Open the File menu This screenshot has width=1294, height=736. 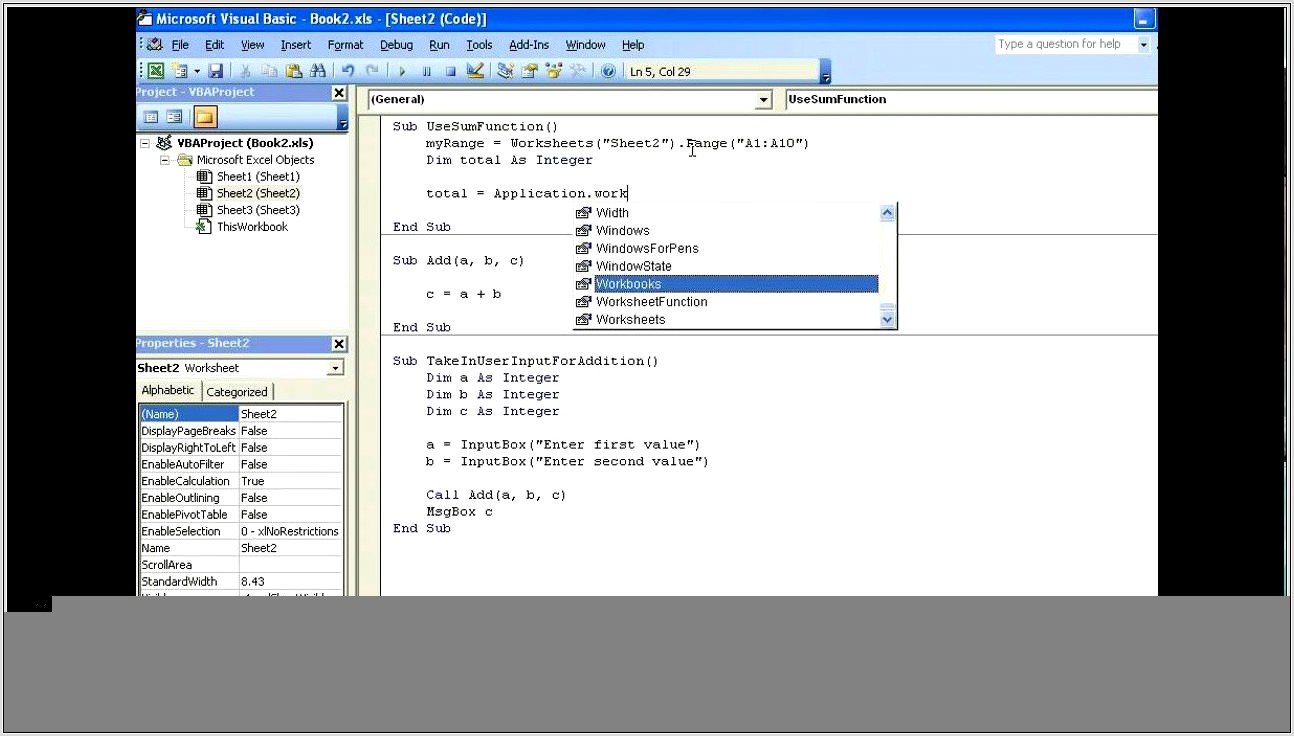click(180, 45)
